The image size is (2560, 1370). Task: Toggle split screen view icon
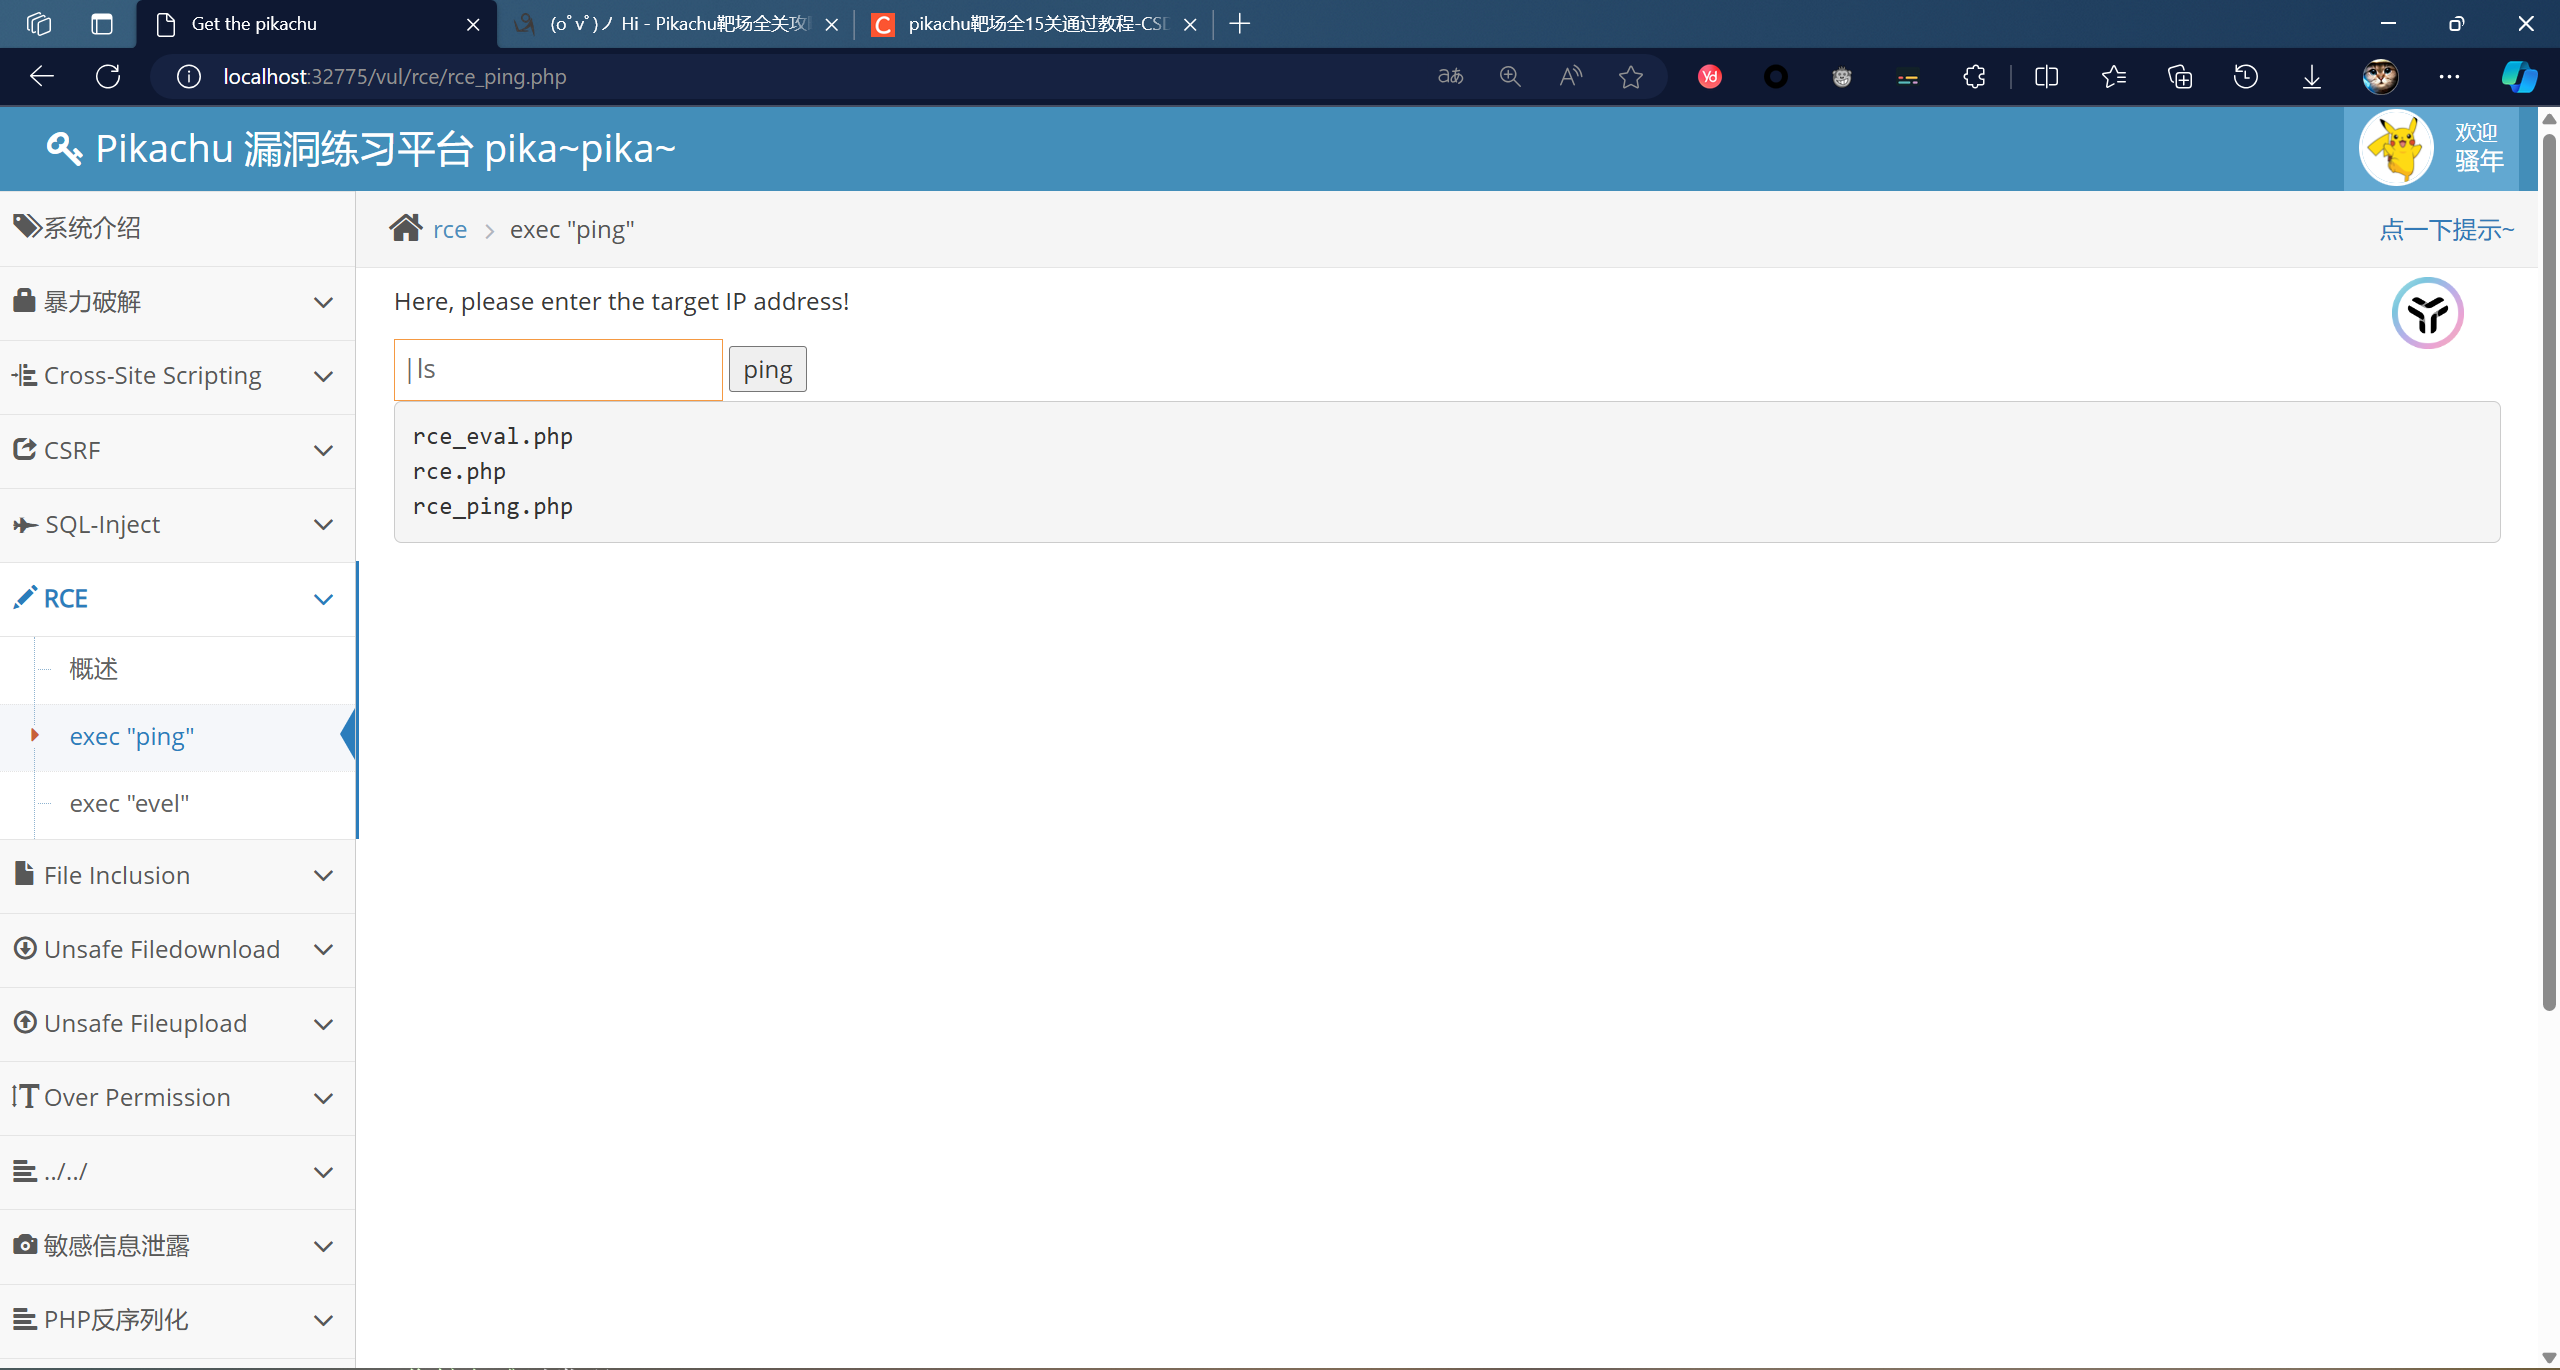point(2046,77)
